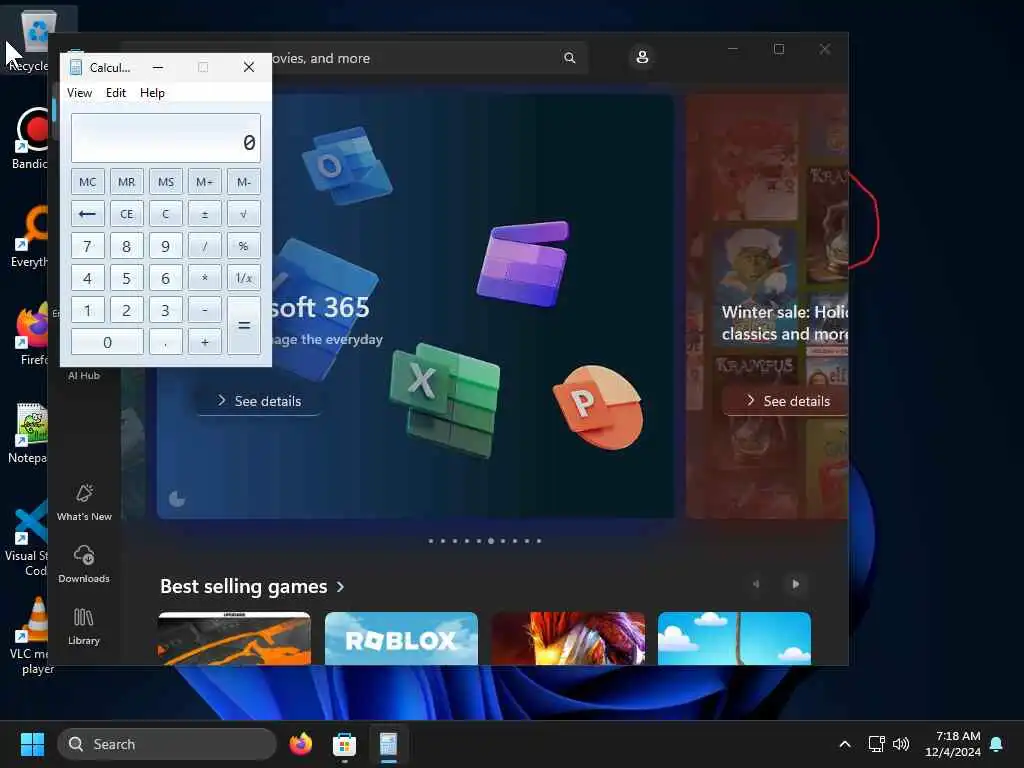
Task: Click previous arrow for Best selling games
Action: (x=756, y=584)
